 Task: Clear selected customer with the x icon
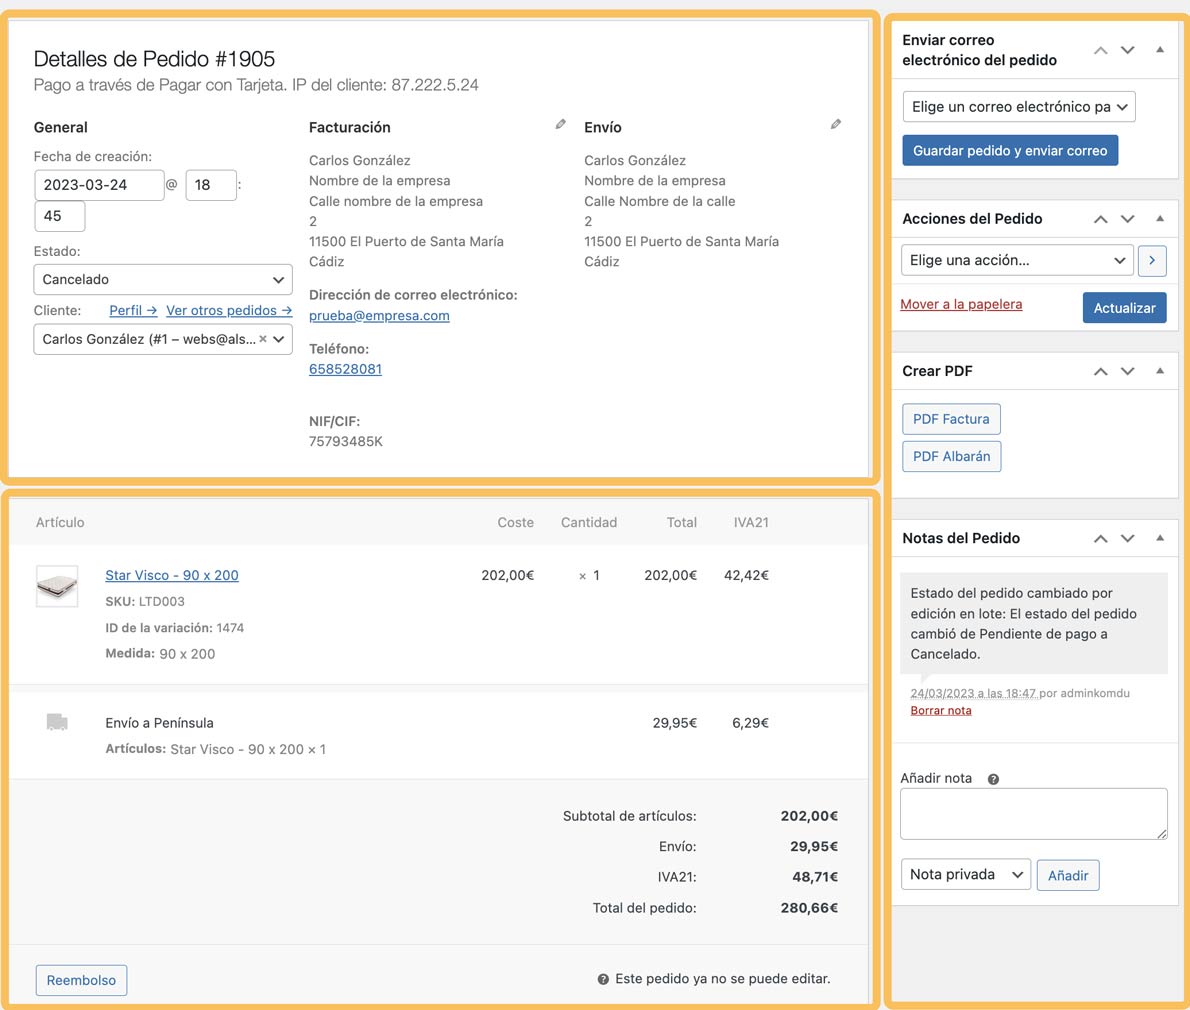(x=263, y=339)
